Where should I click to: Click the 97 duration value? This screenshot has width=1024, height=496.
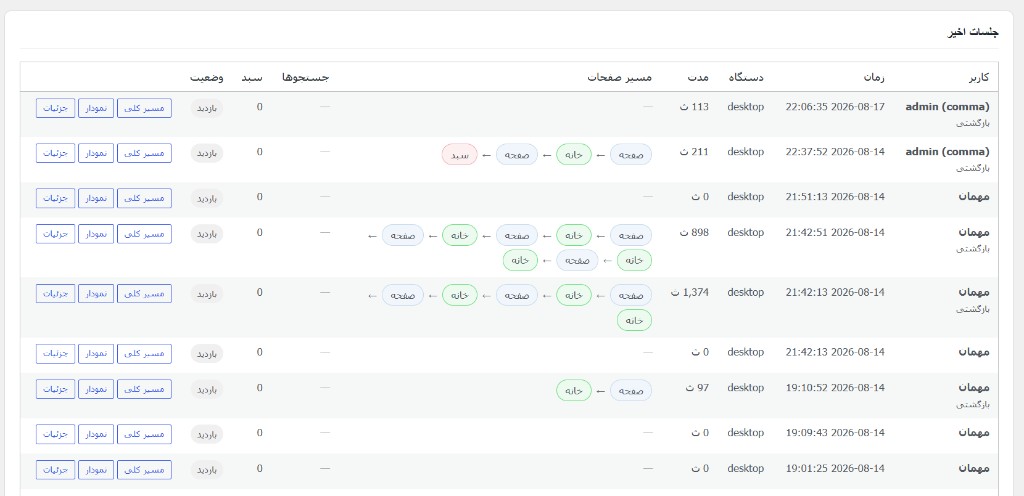point(697,388)
